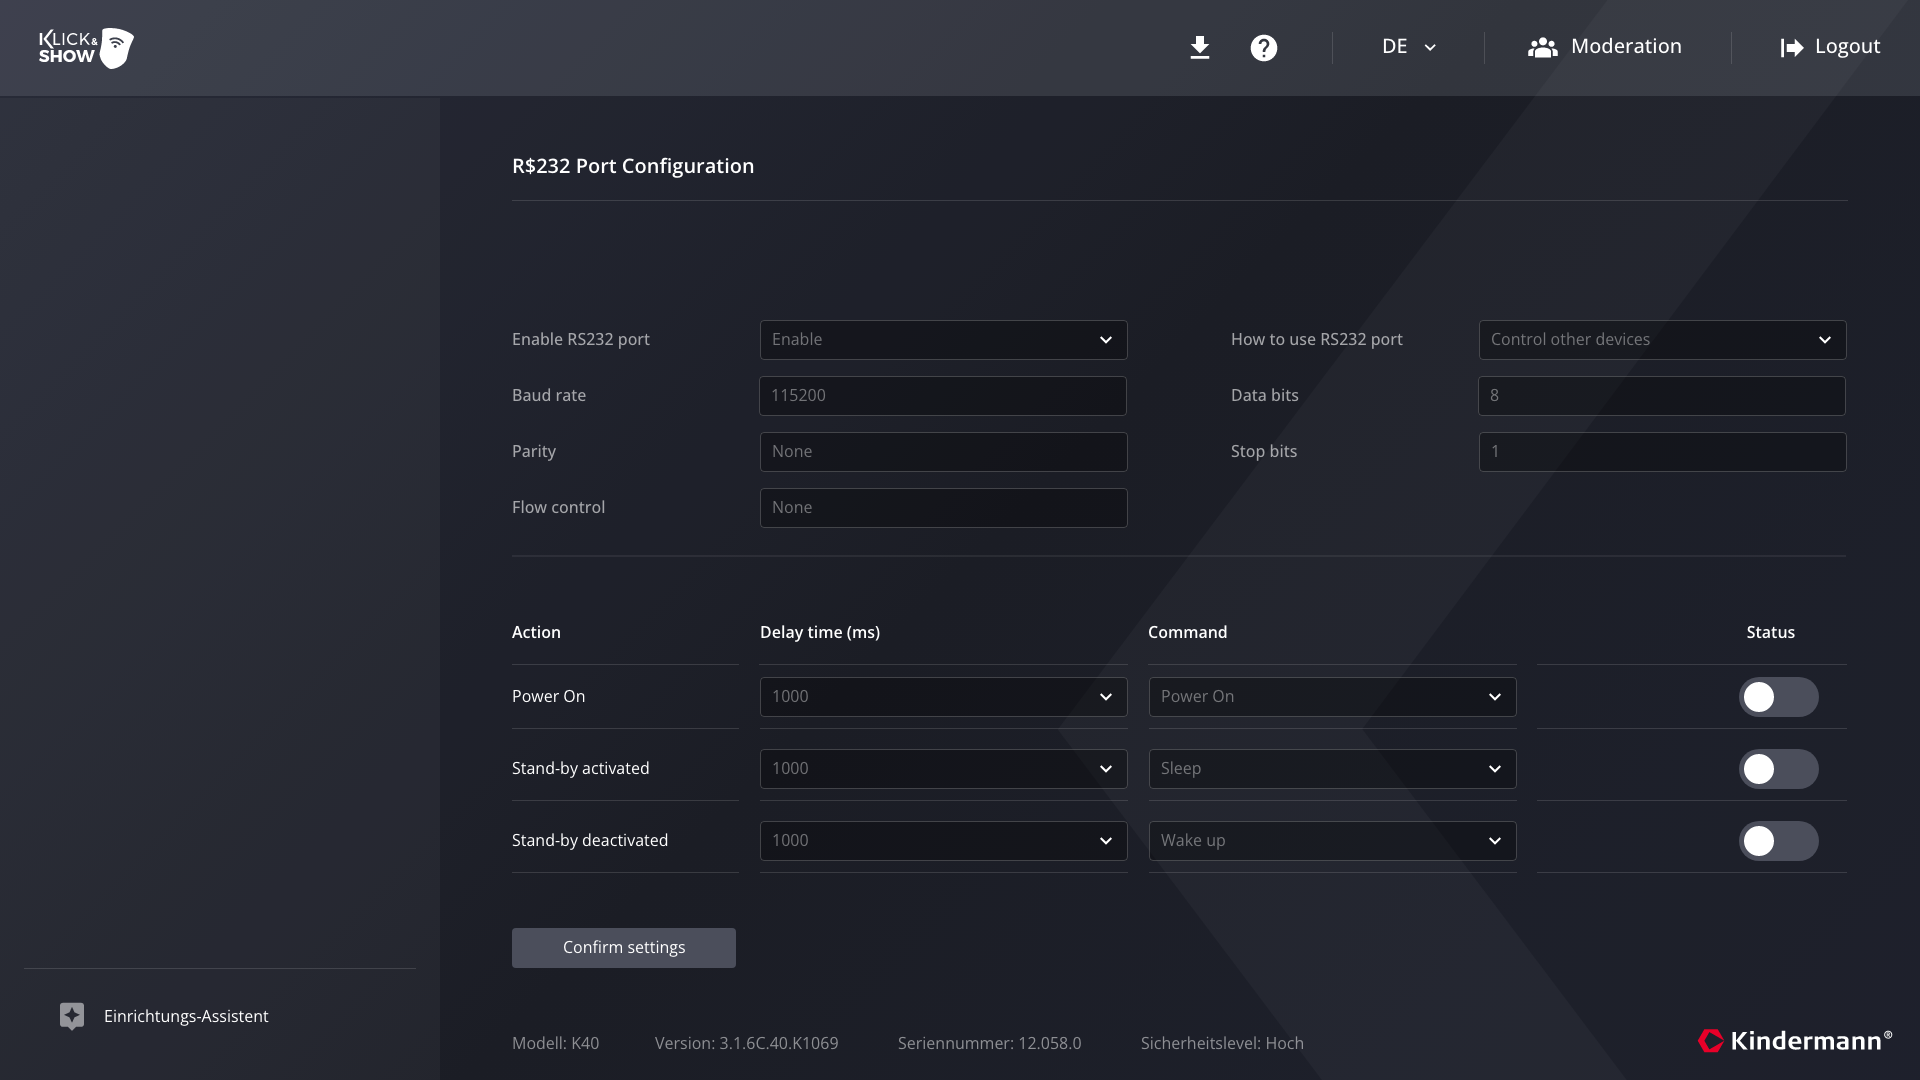Click the 'Delay time (ms)' column header

(x=820, y=632)
